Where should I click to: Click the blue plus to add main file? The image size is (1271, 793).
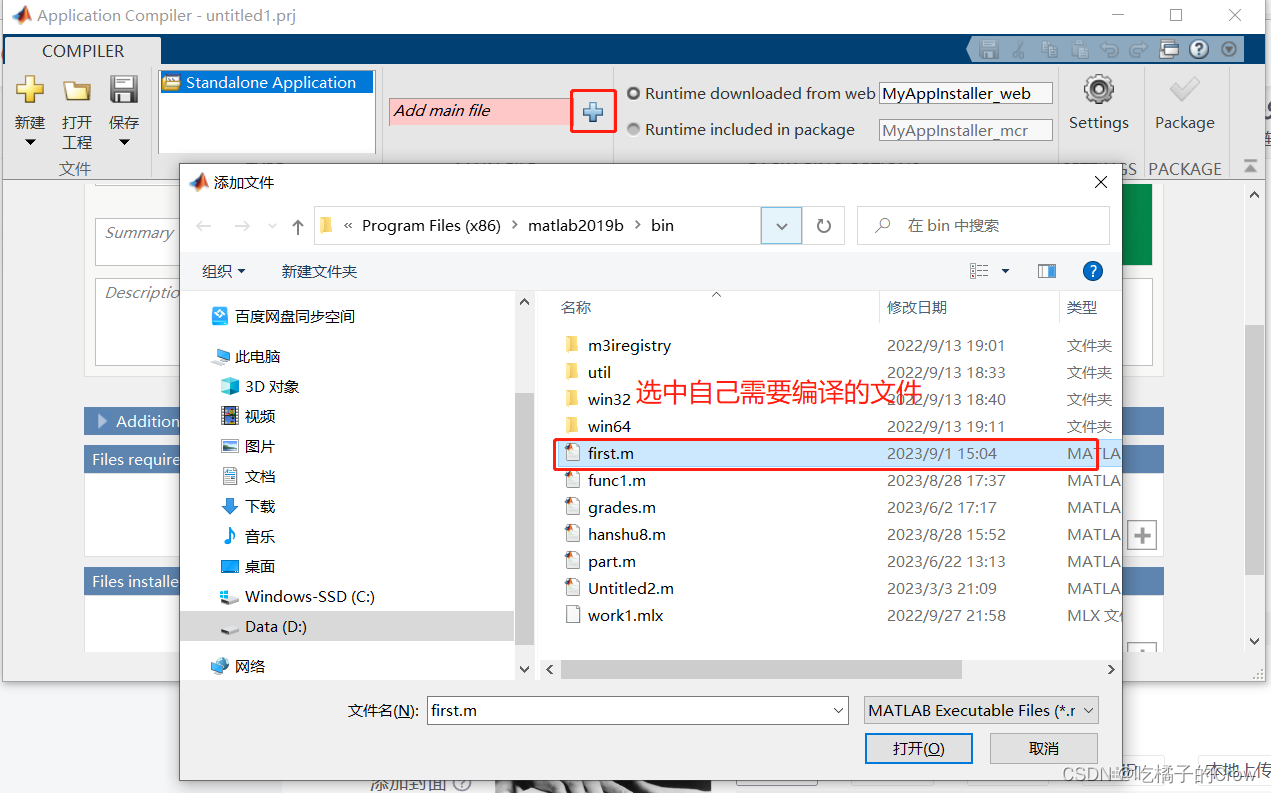coord(593,112)
